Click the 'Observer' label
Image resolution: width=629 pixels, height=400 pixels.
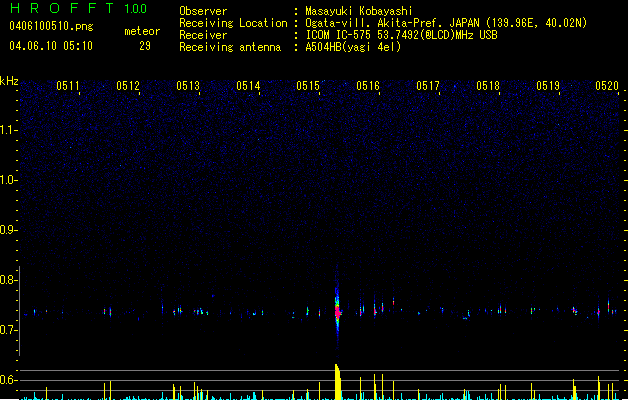click(x=203, y=11)
